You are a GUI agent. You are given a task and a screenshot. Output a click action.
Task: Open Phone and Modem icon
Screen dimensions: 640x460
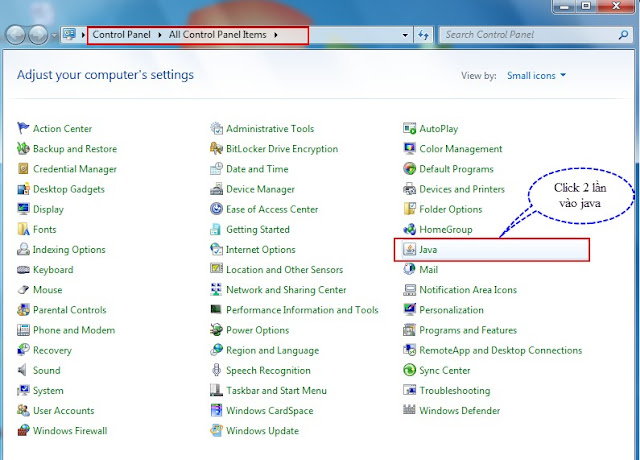(23, 330)
